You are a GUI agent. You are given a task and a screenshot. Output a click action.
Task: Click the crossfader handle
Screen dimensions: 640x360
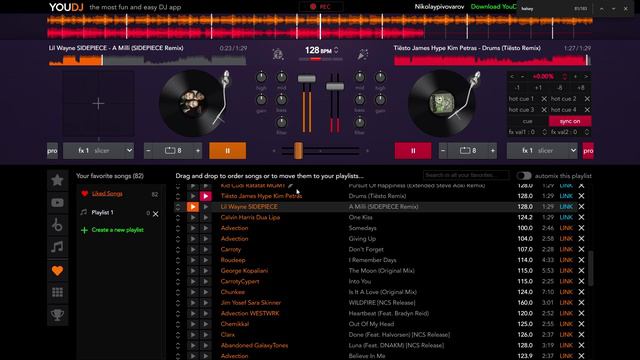pyautogui.click(x=298, y=151)
